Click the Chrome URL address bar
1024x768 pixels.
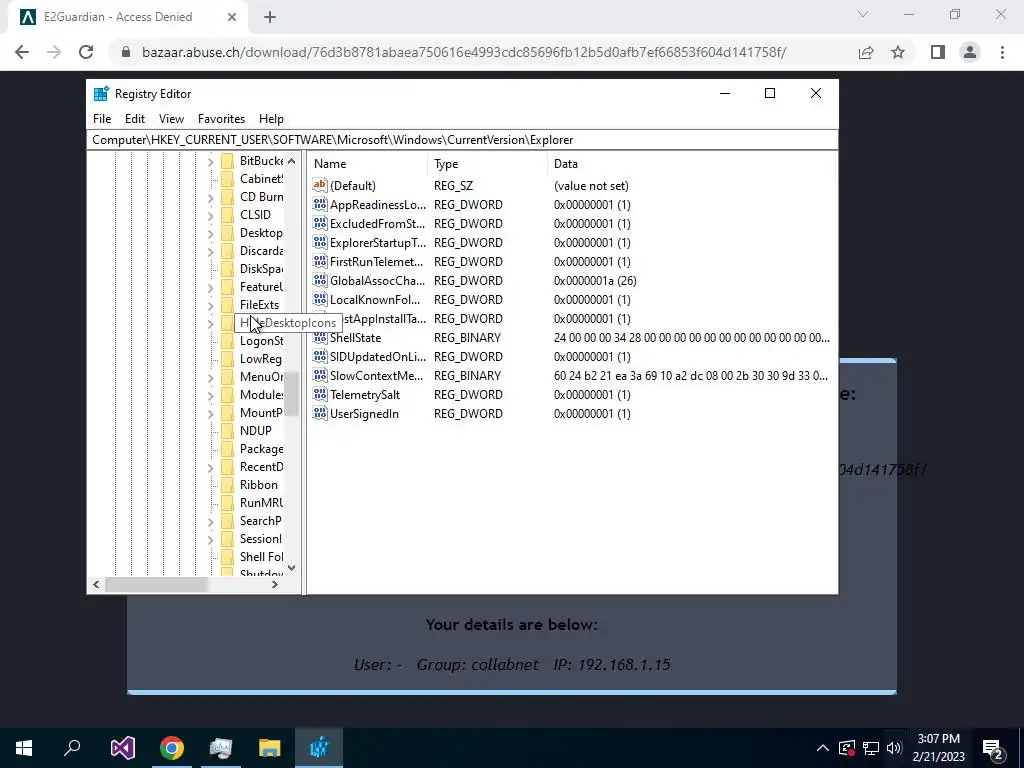[464, 52]
